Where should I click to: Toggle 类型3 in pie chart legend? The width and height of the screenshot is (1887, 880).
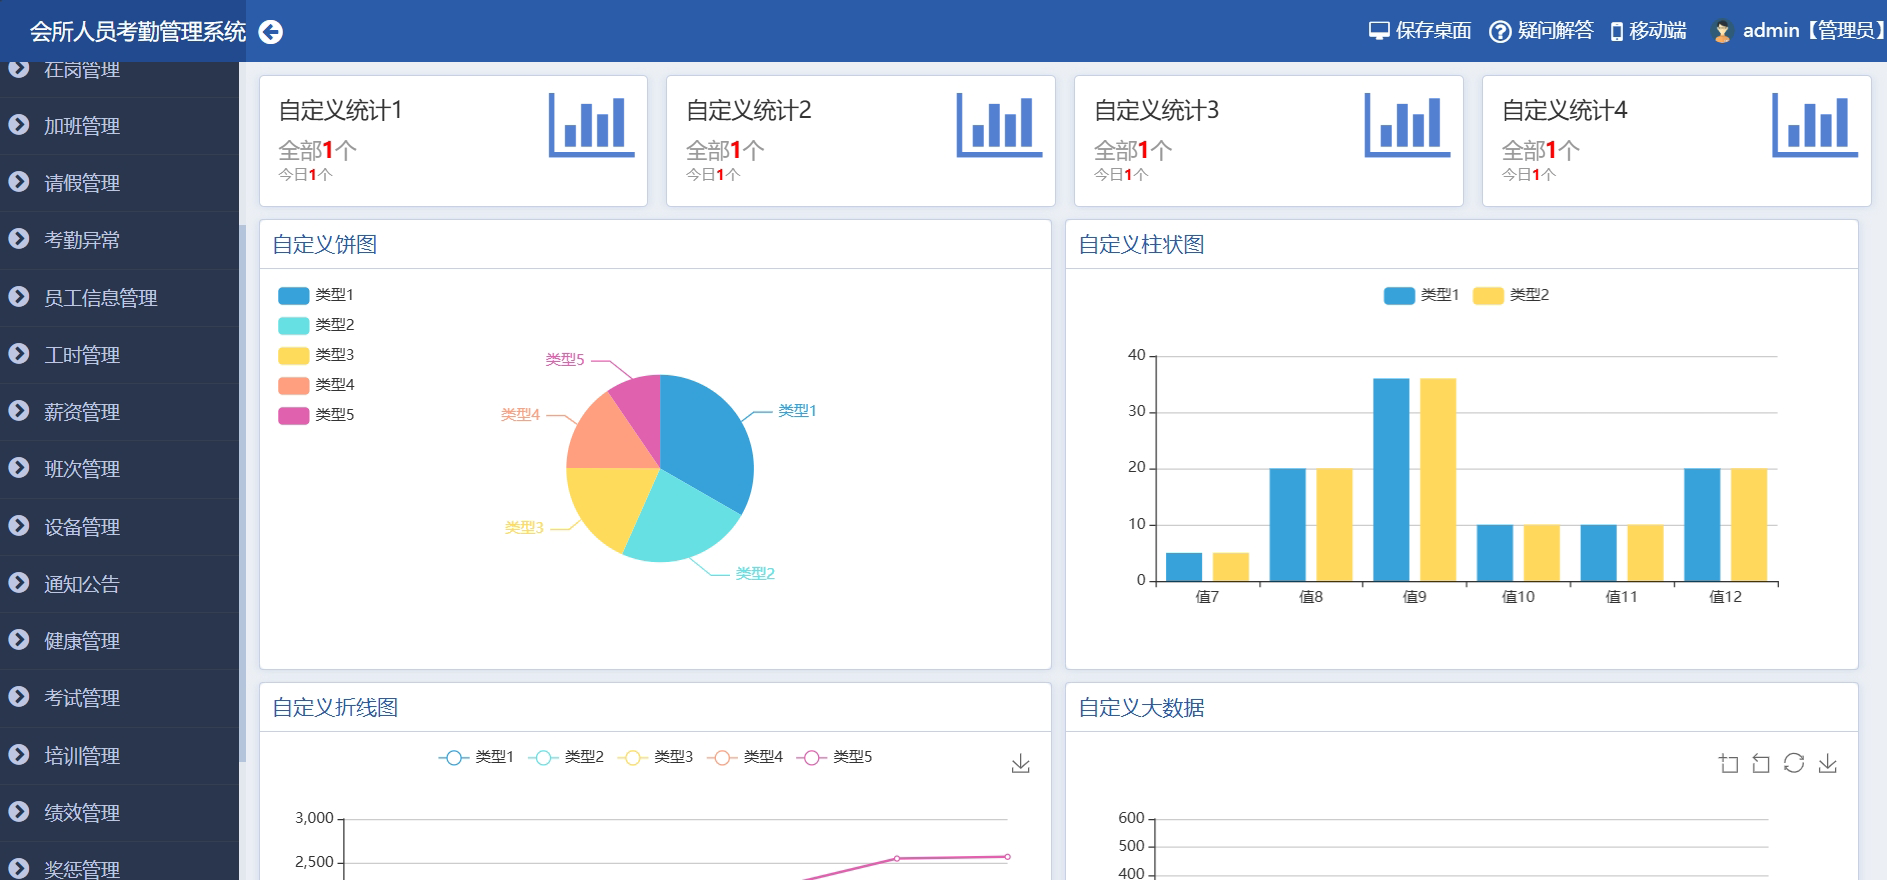click(x=316, y=355)
